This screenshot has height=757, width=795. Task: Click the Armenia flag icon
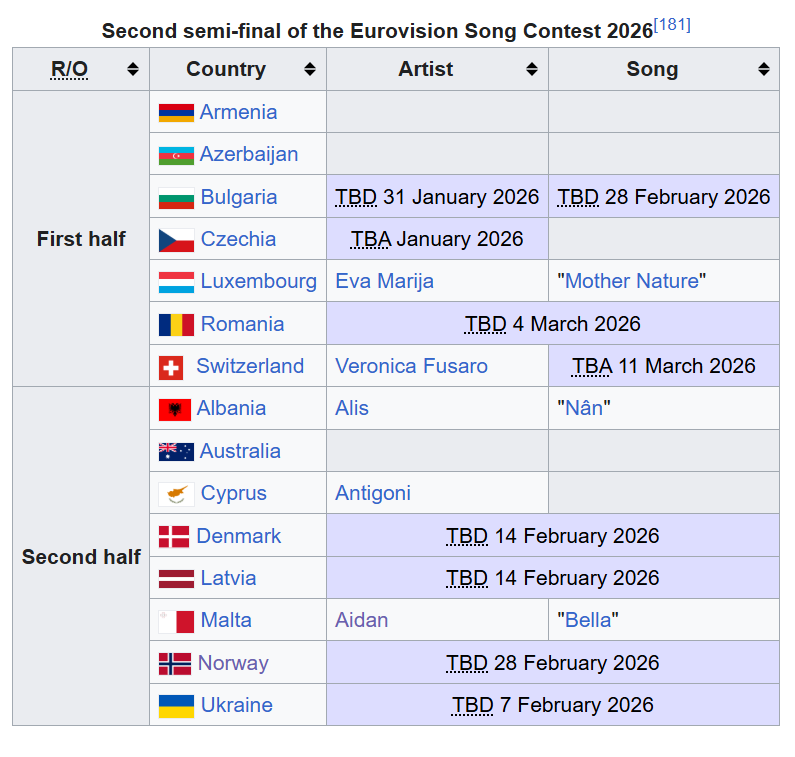coord(176,112)
